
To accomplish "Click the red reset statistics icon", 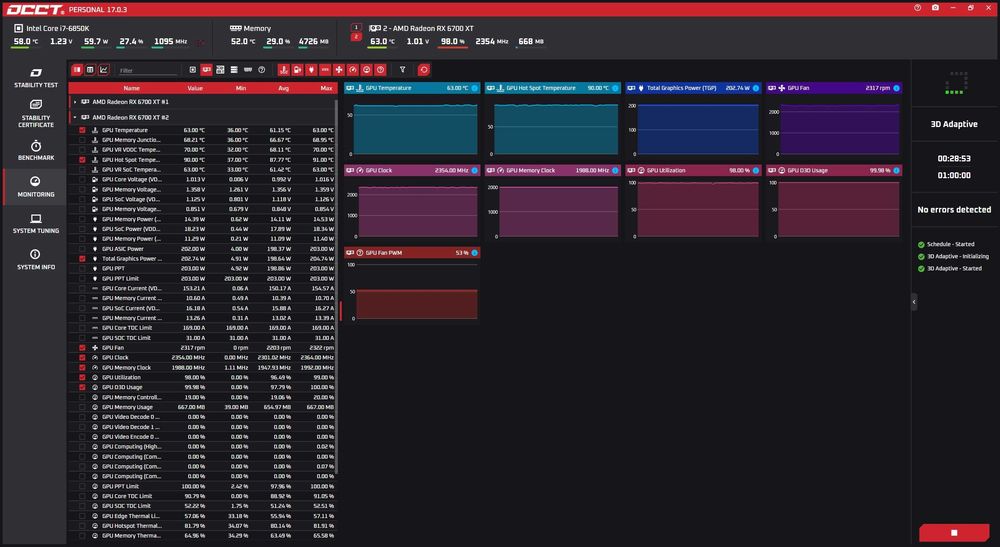I will point(423,69).
